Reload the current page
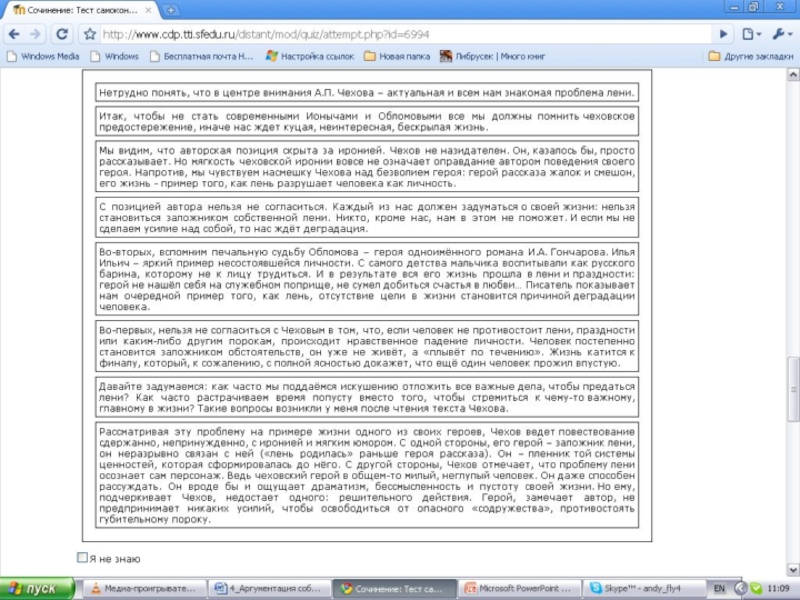 (62, 34)
